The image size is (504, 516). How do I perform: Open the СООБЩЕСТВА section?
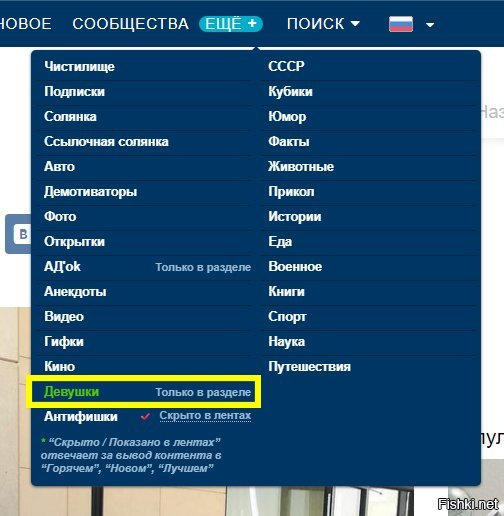[131, 24]
